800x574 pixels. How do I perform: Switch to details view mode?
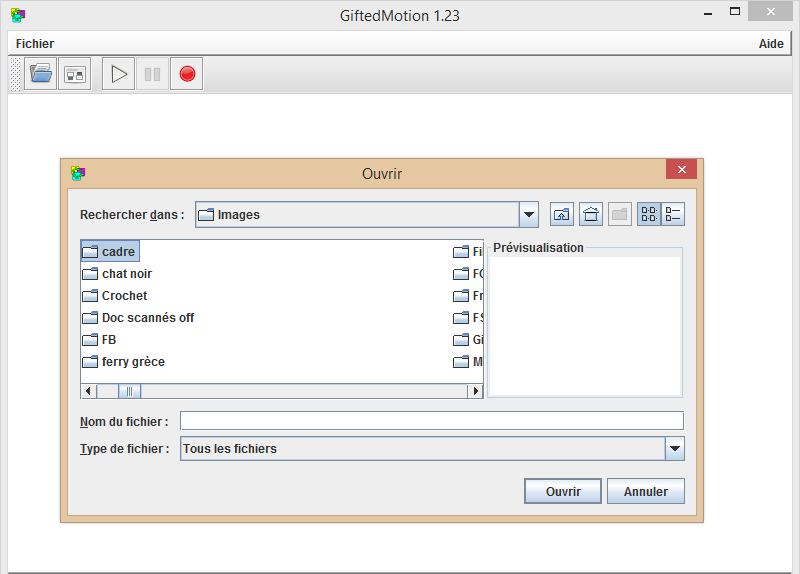click(x=673, y=214)
